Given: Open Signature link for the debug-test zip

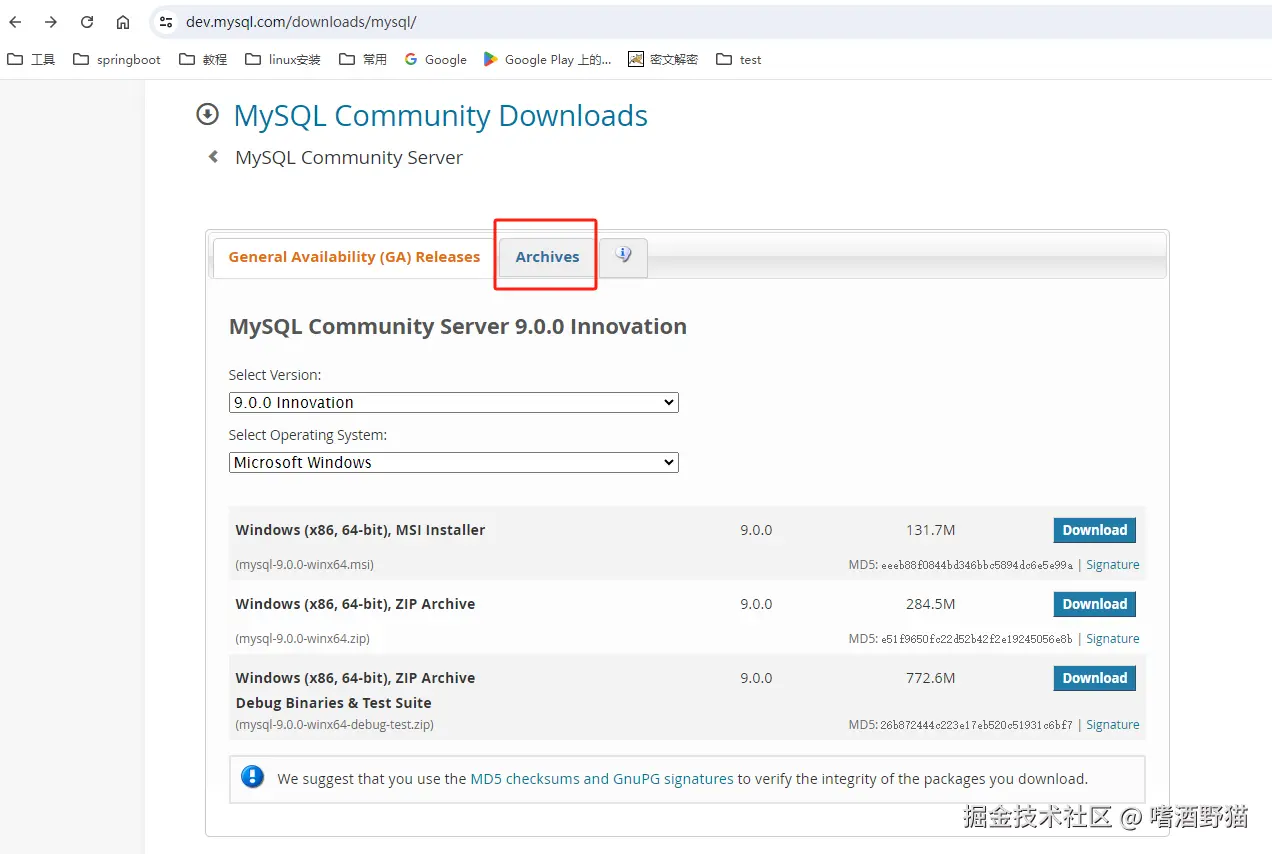Looking at the screenshot, I should (1113, 725).
